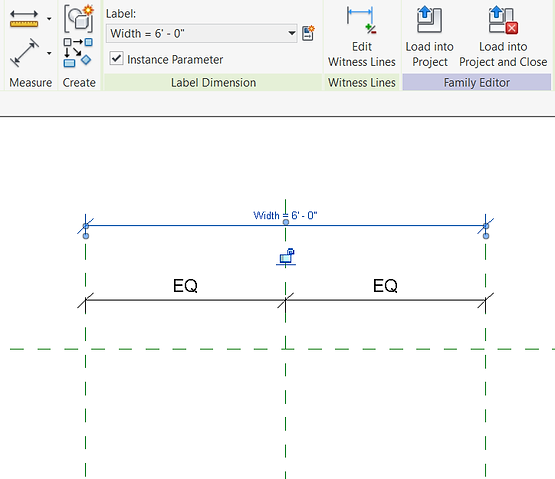Click the left EQ dimension label
555x479 pixels.
[x=185, y=285]
